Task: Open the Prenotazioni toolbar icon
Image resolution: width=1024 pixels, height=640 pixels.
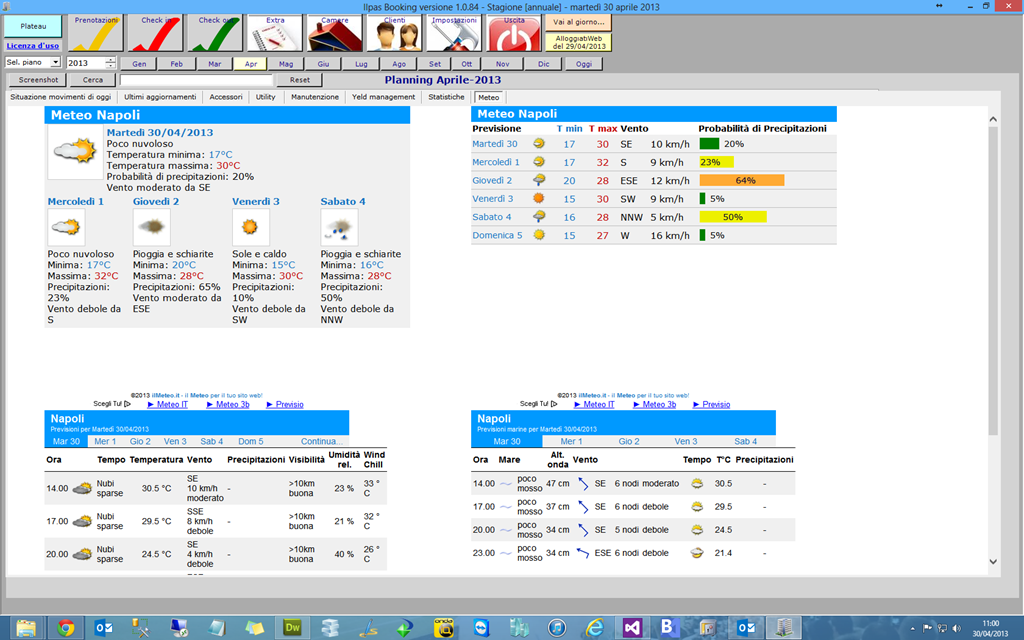Action: 96,33
